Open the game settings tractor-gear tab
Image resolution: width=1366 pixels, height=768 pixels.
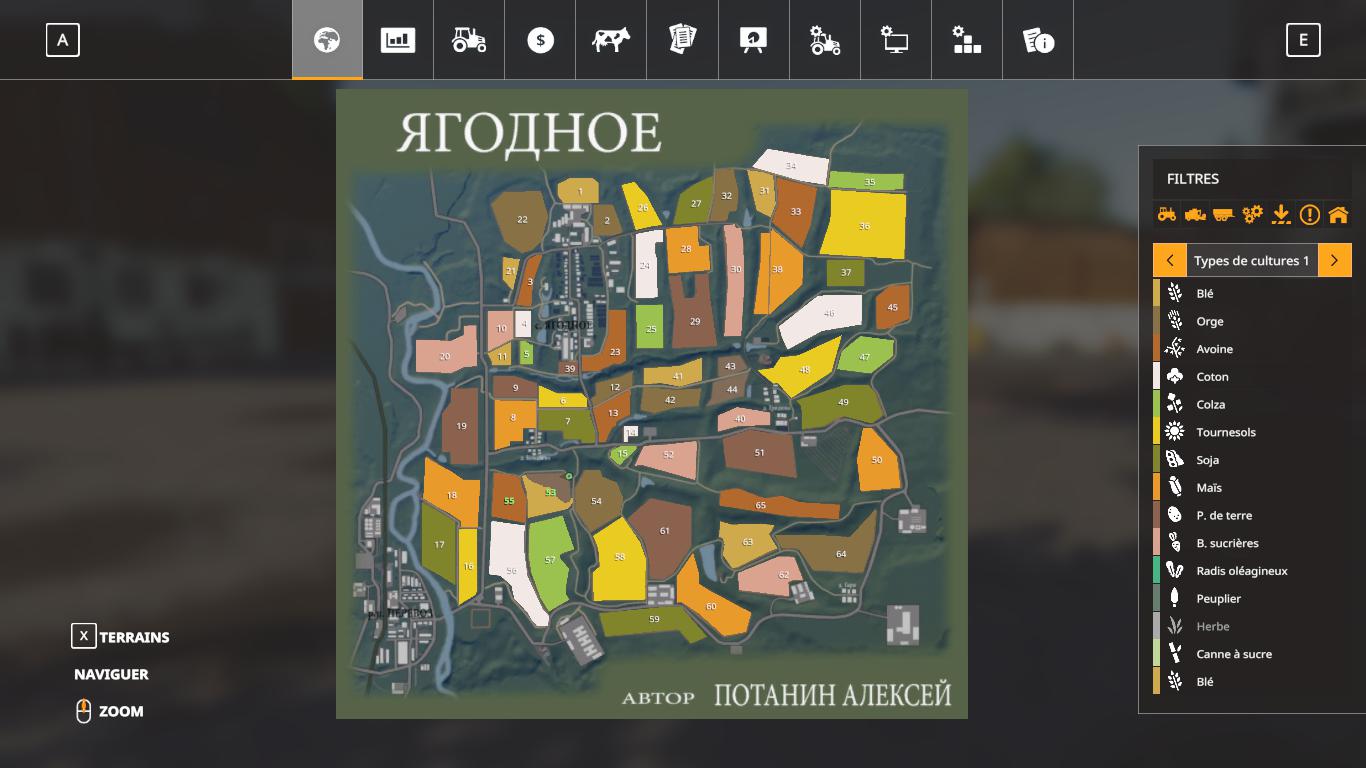pos(825,40)
